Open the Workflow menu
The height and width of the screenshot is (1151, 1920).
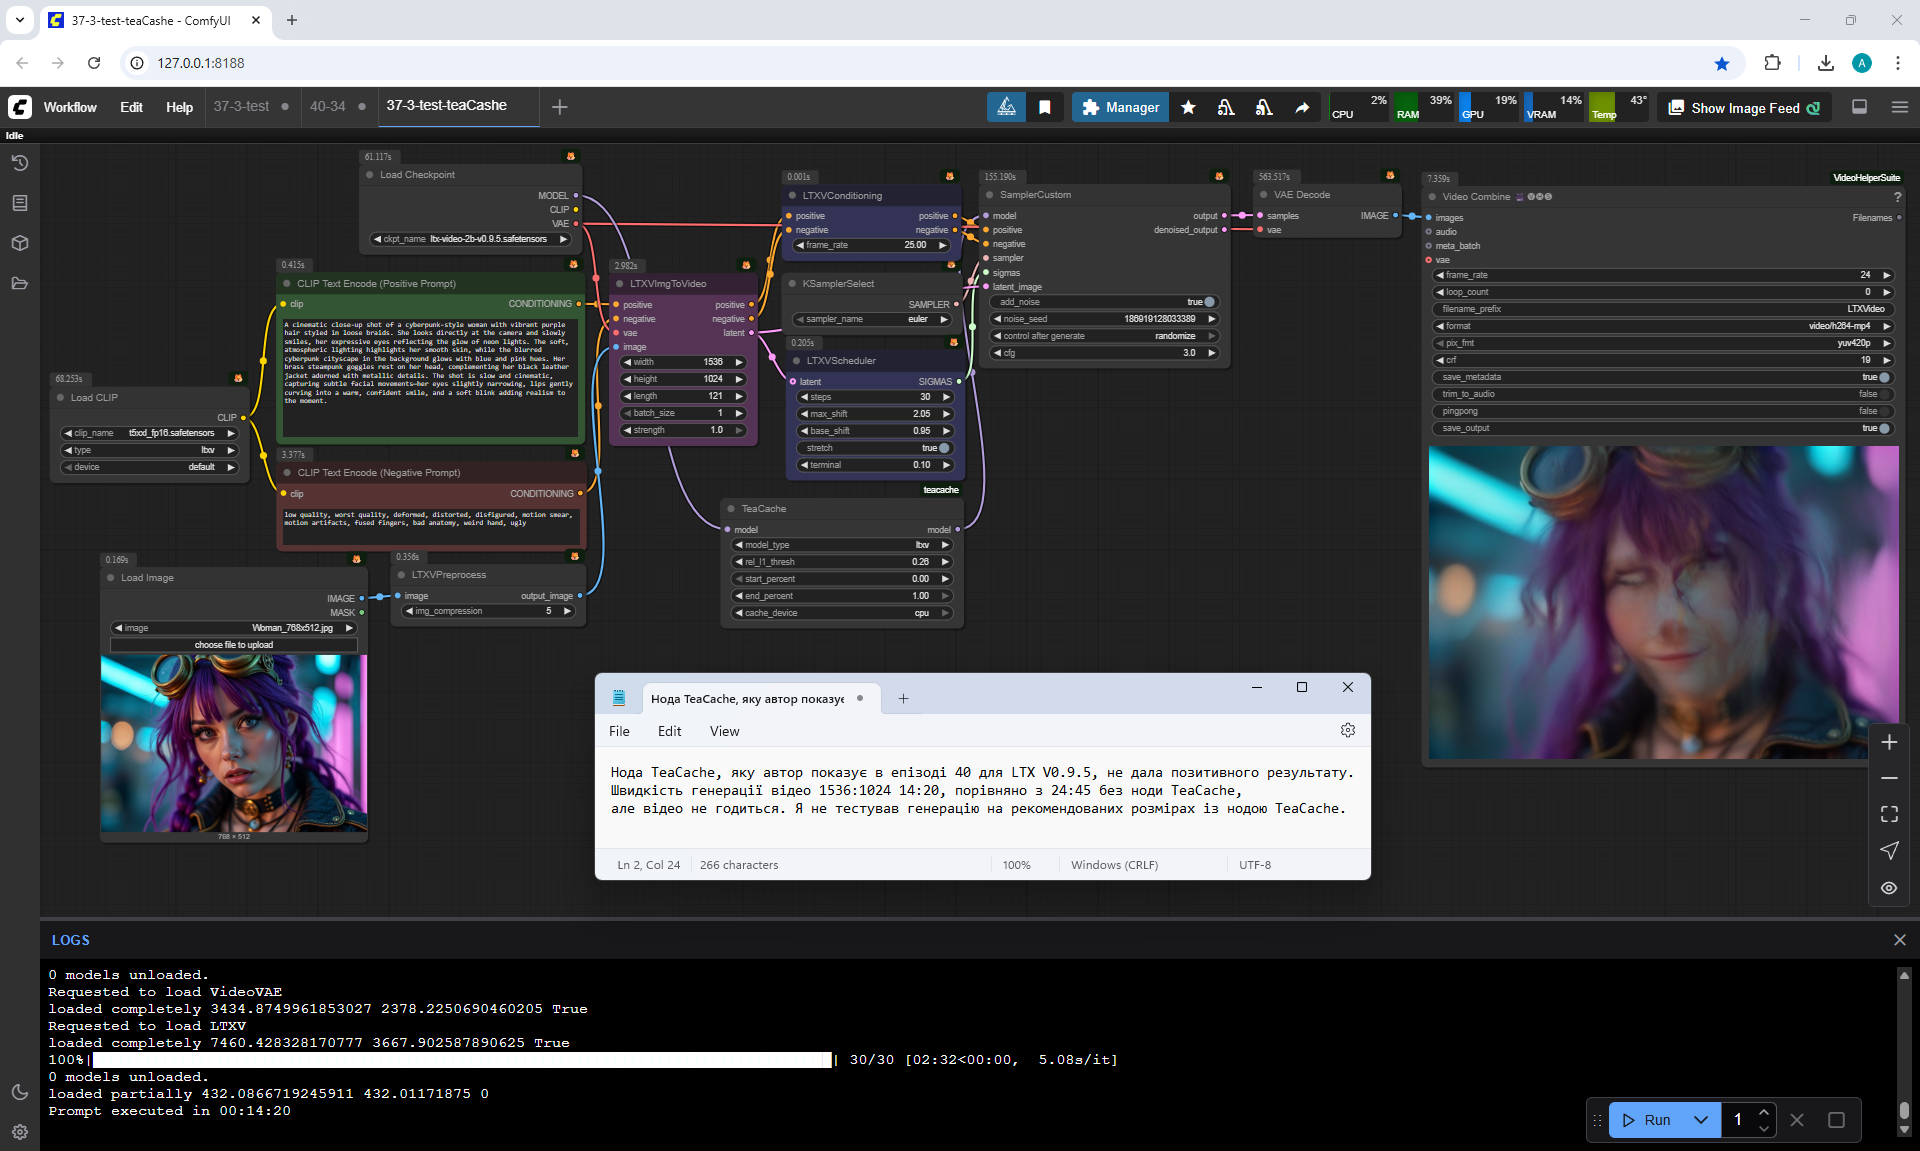tap(70, 107)
